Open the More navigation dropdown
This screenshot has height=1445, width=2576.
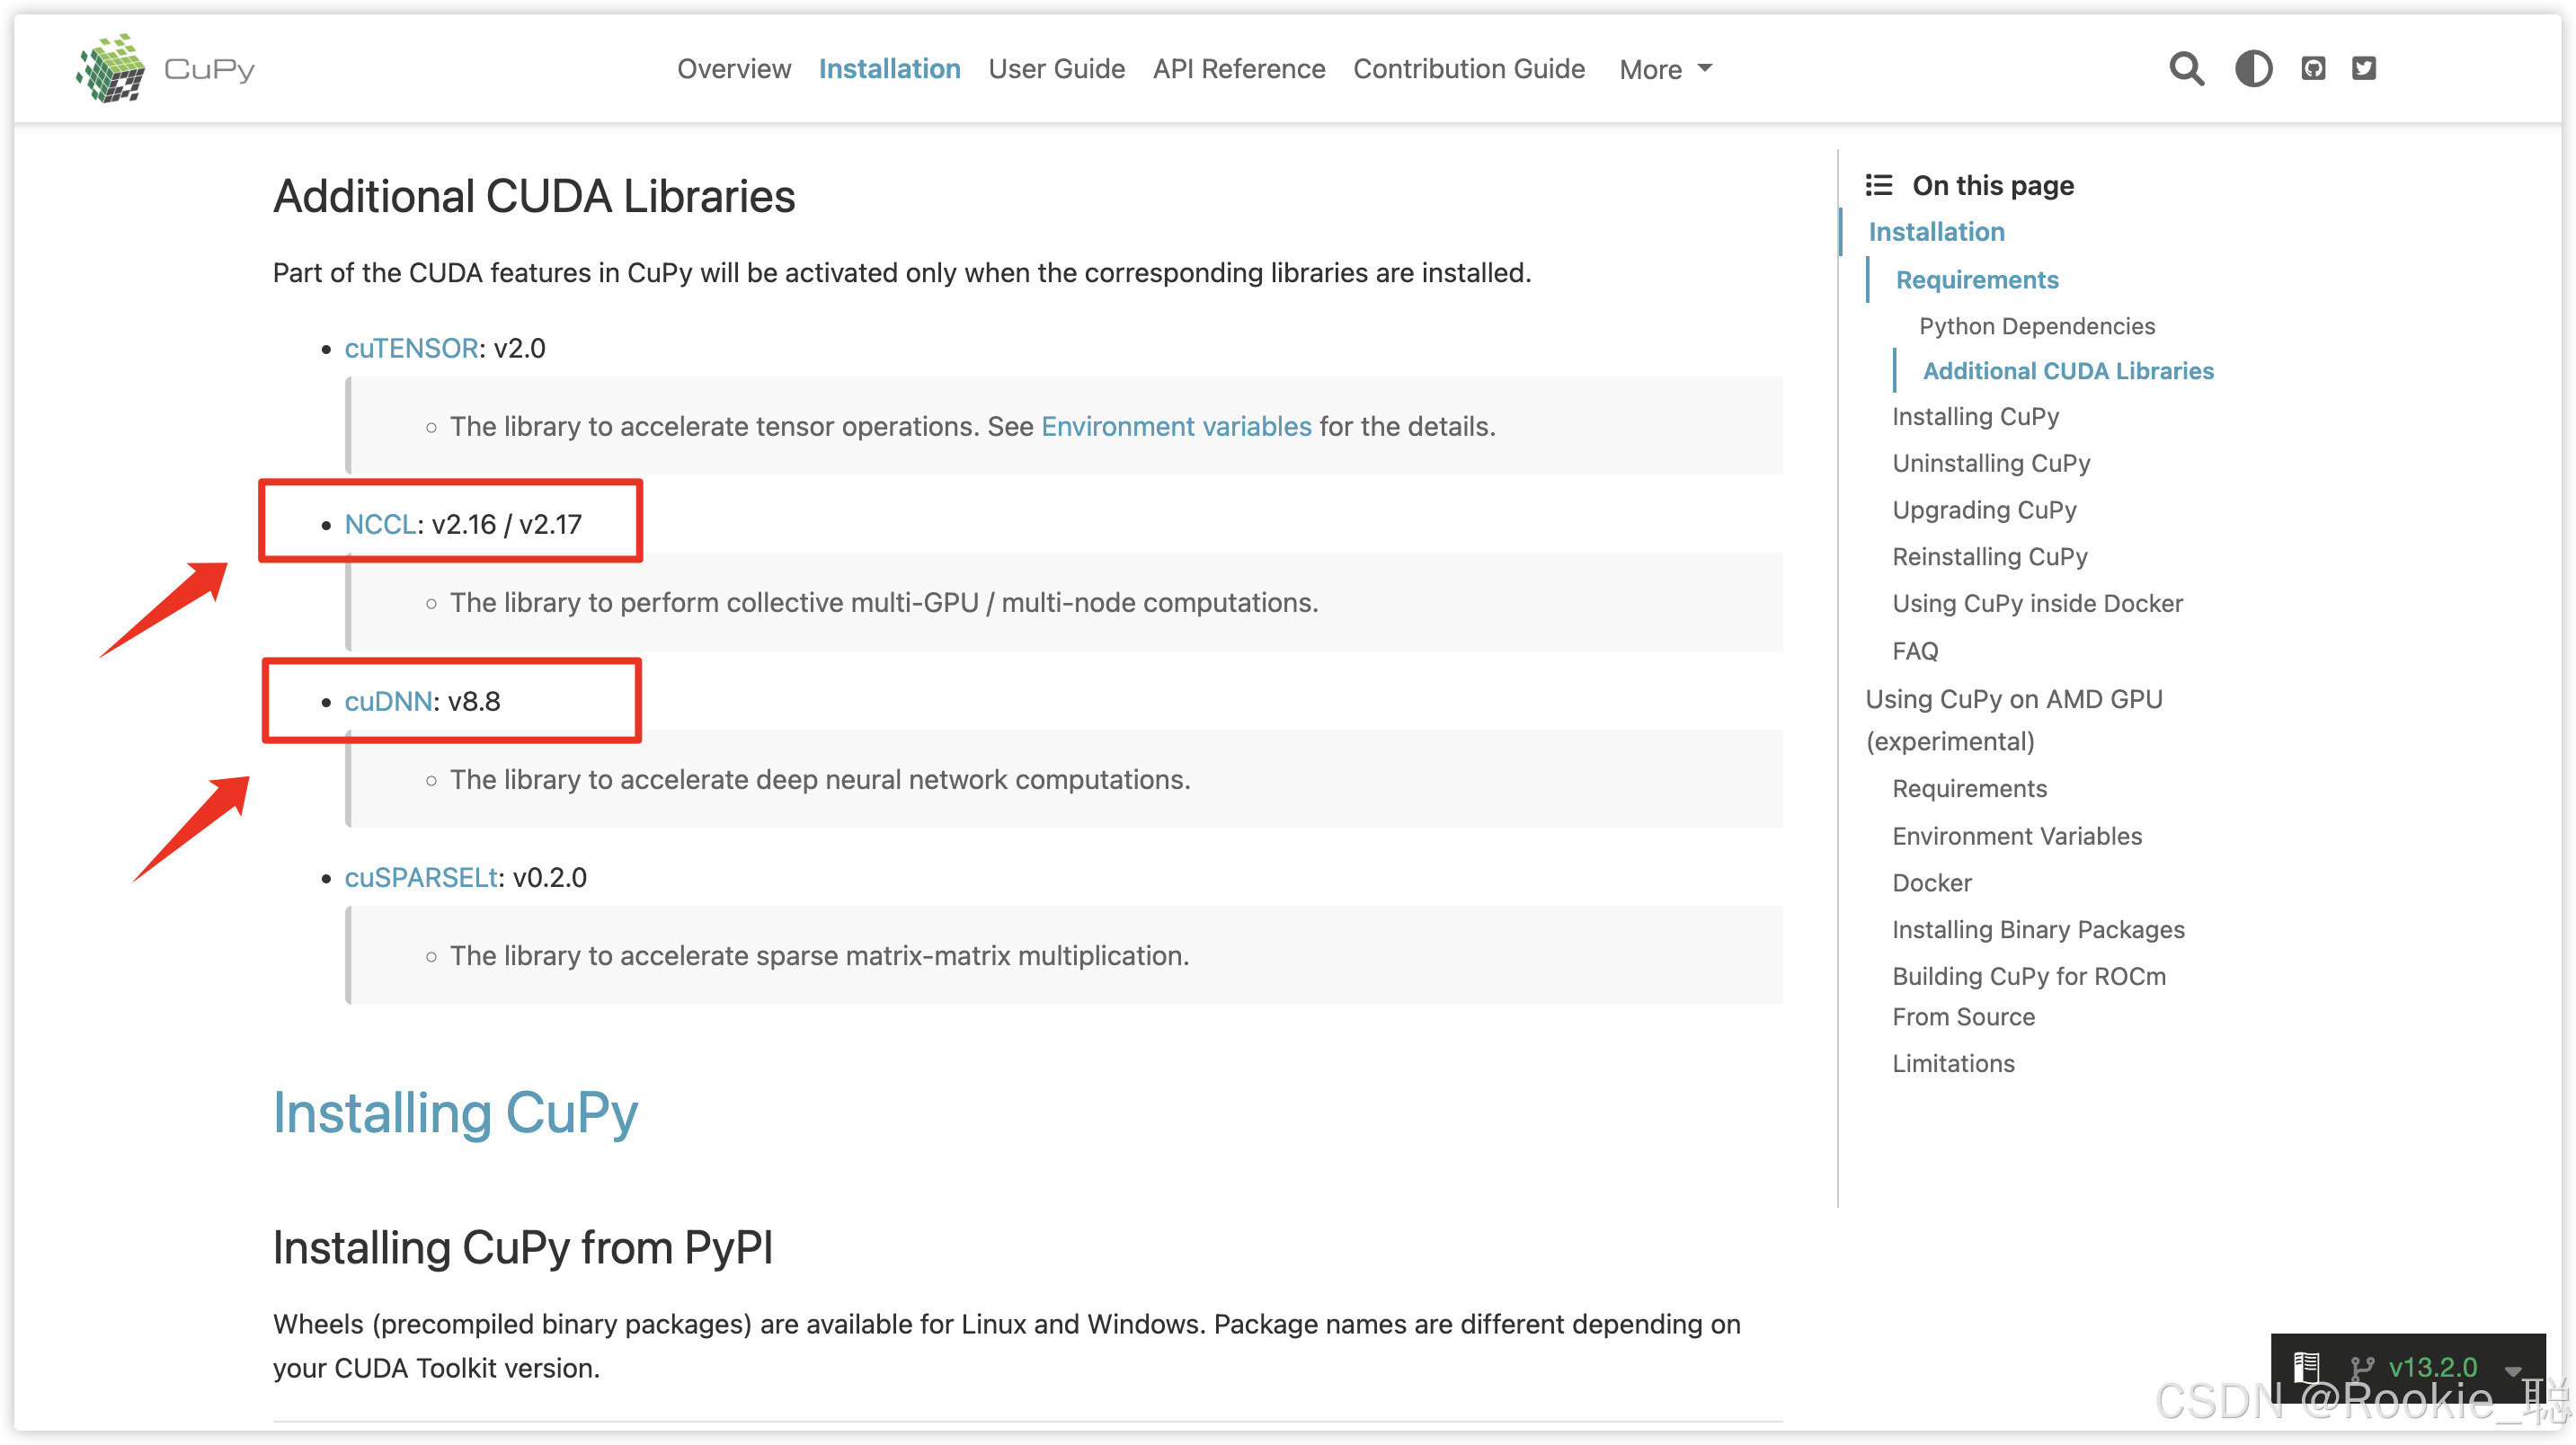pos(1664,68)
